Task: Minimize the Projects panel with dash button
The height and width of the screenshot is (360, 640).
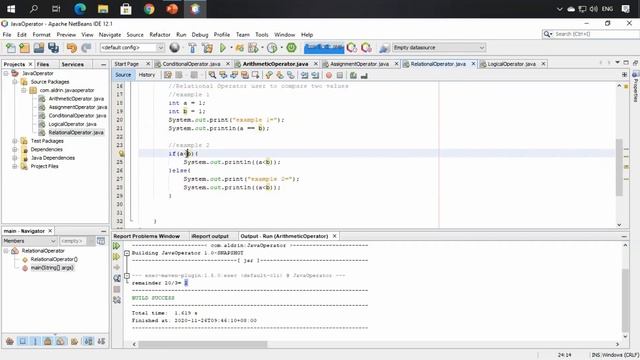Action: (x=103, y=64)
